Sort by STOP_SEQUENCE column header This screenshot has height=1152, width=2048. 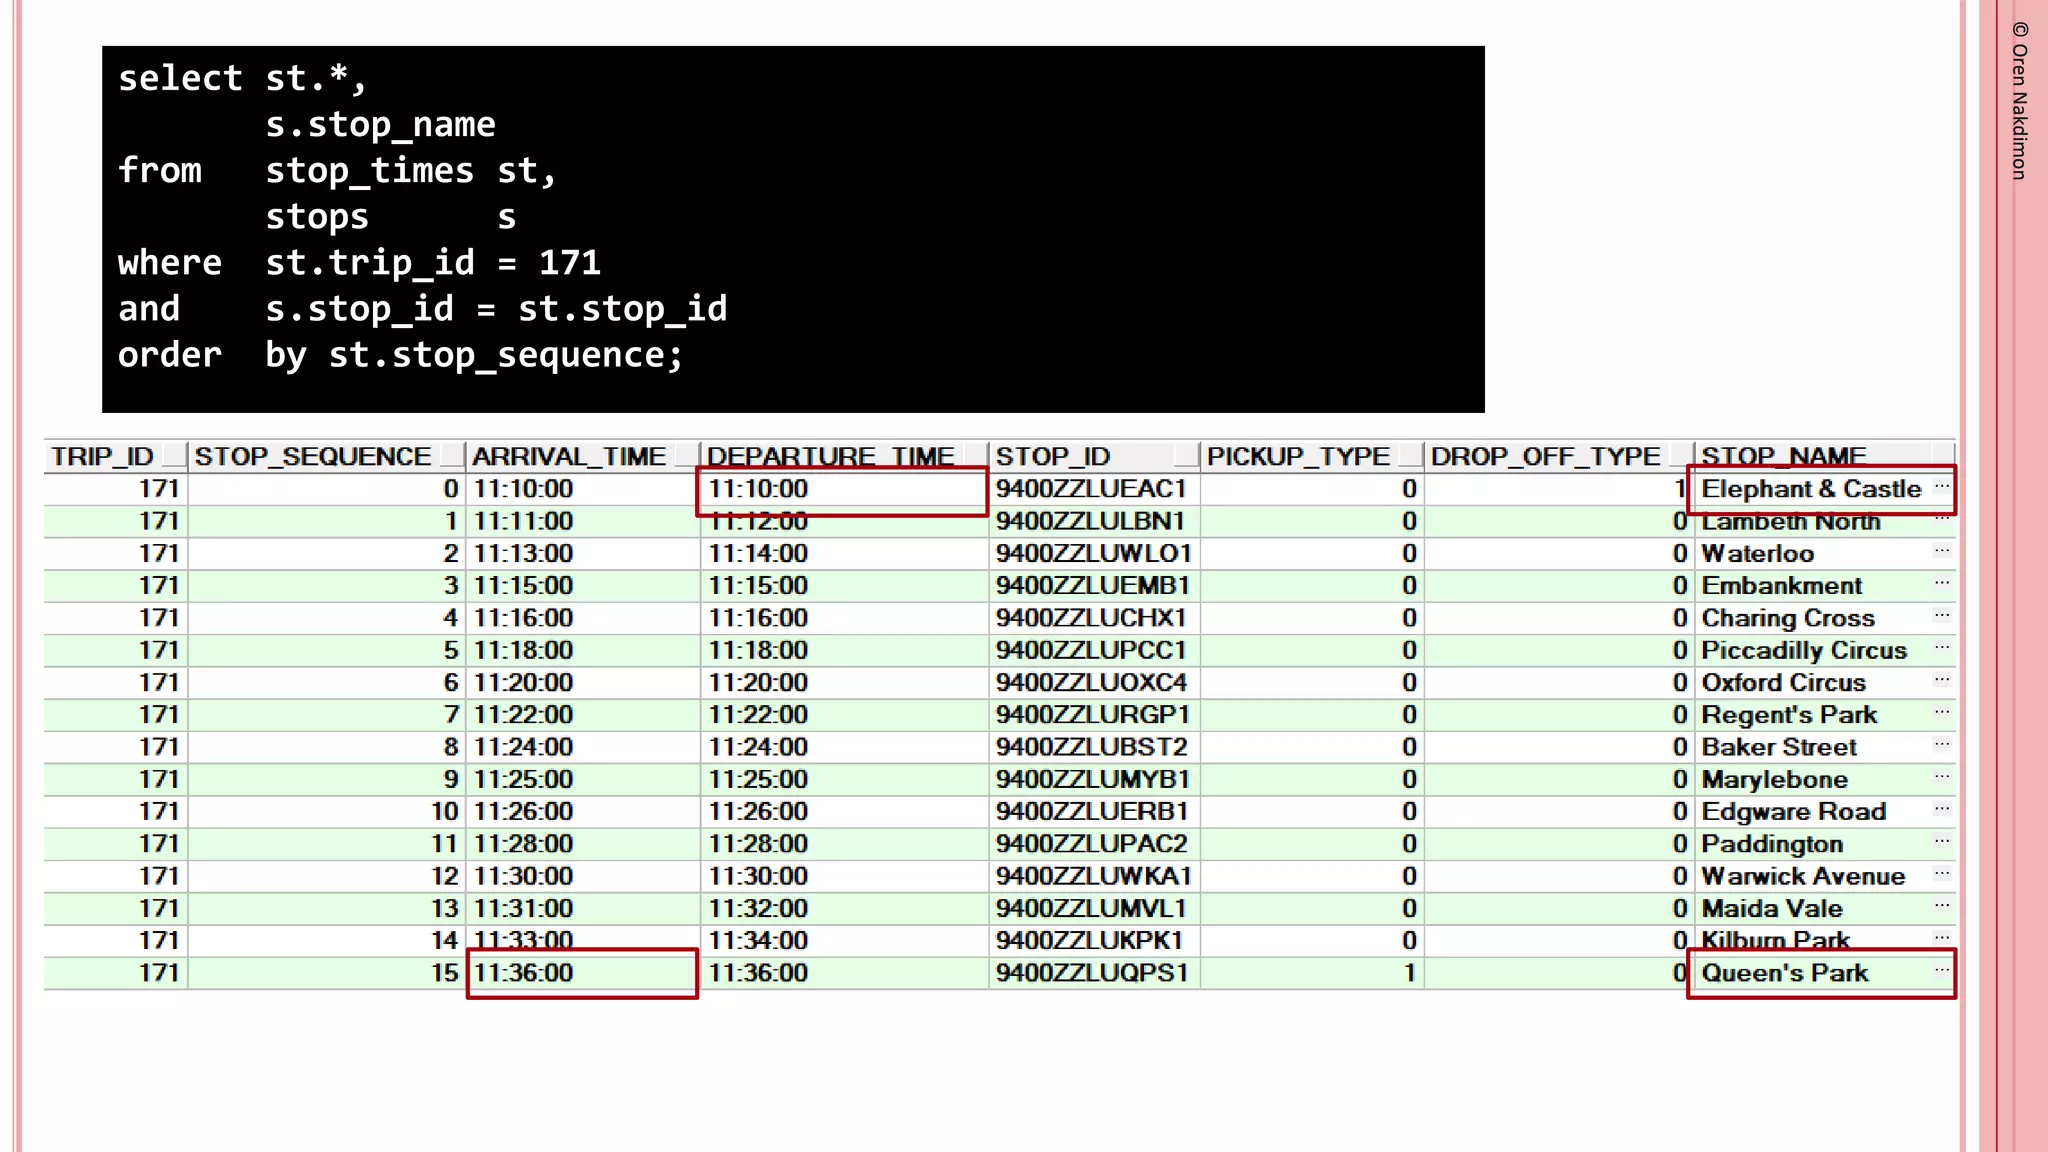312,456
